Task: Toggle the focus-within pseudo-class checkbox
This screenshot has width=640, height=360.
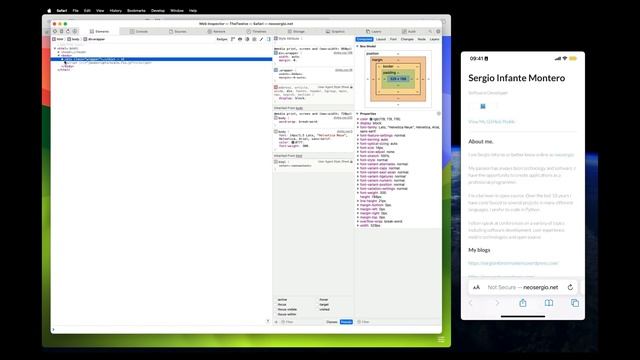Action: [276, 314]
